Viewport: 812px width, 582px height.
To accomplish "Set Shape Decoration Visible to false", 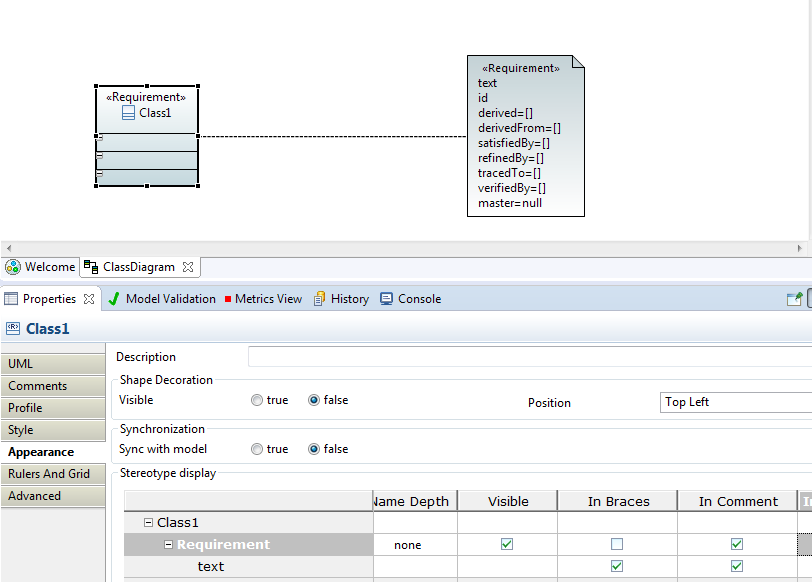I will (x=314, y=400).
